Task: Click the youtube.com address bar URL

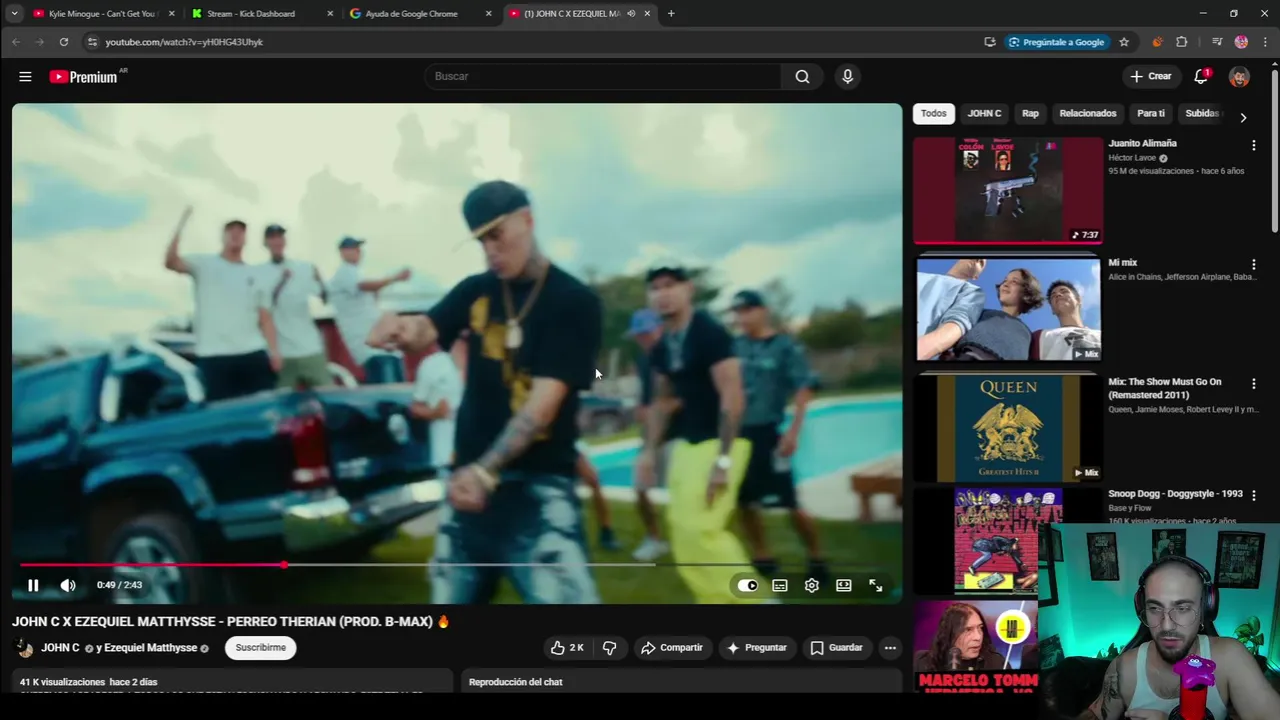Action: tap(184, 42)
